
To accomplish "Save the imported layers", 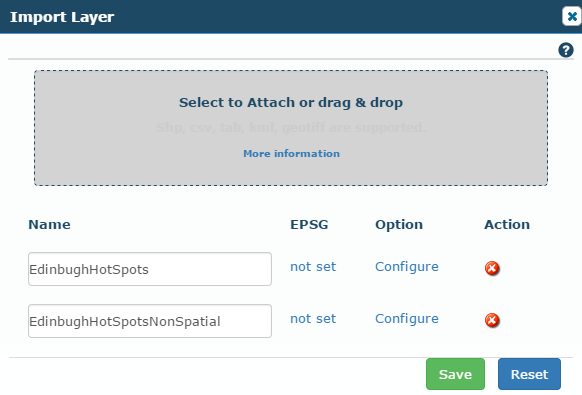I will coord(455,374).
